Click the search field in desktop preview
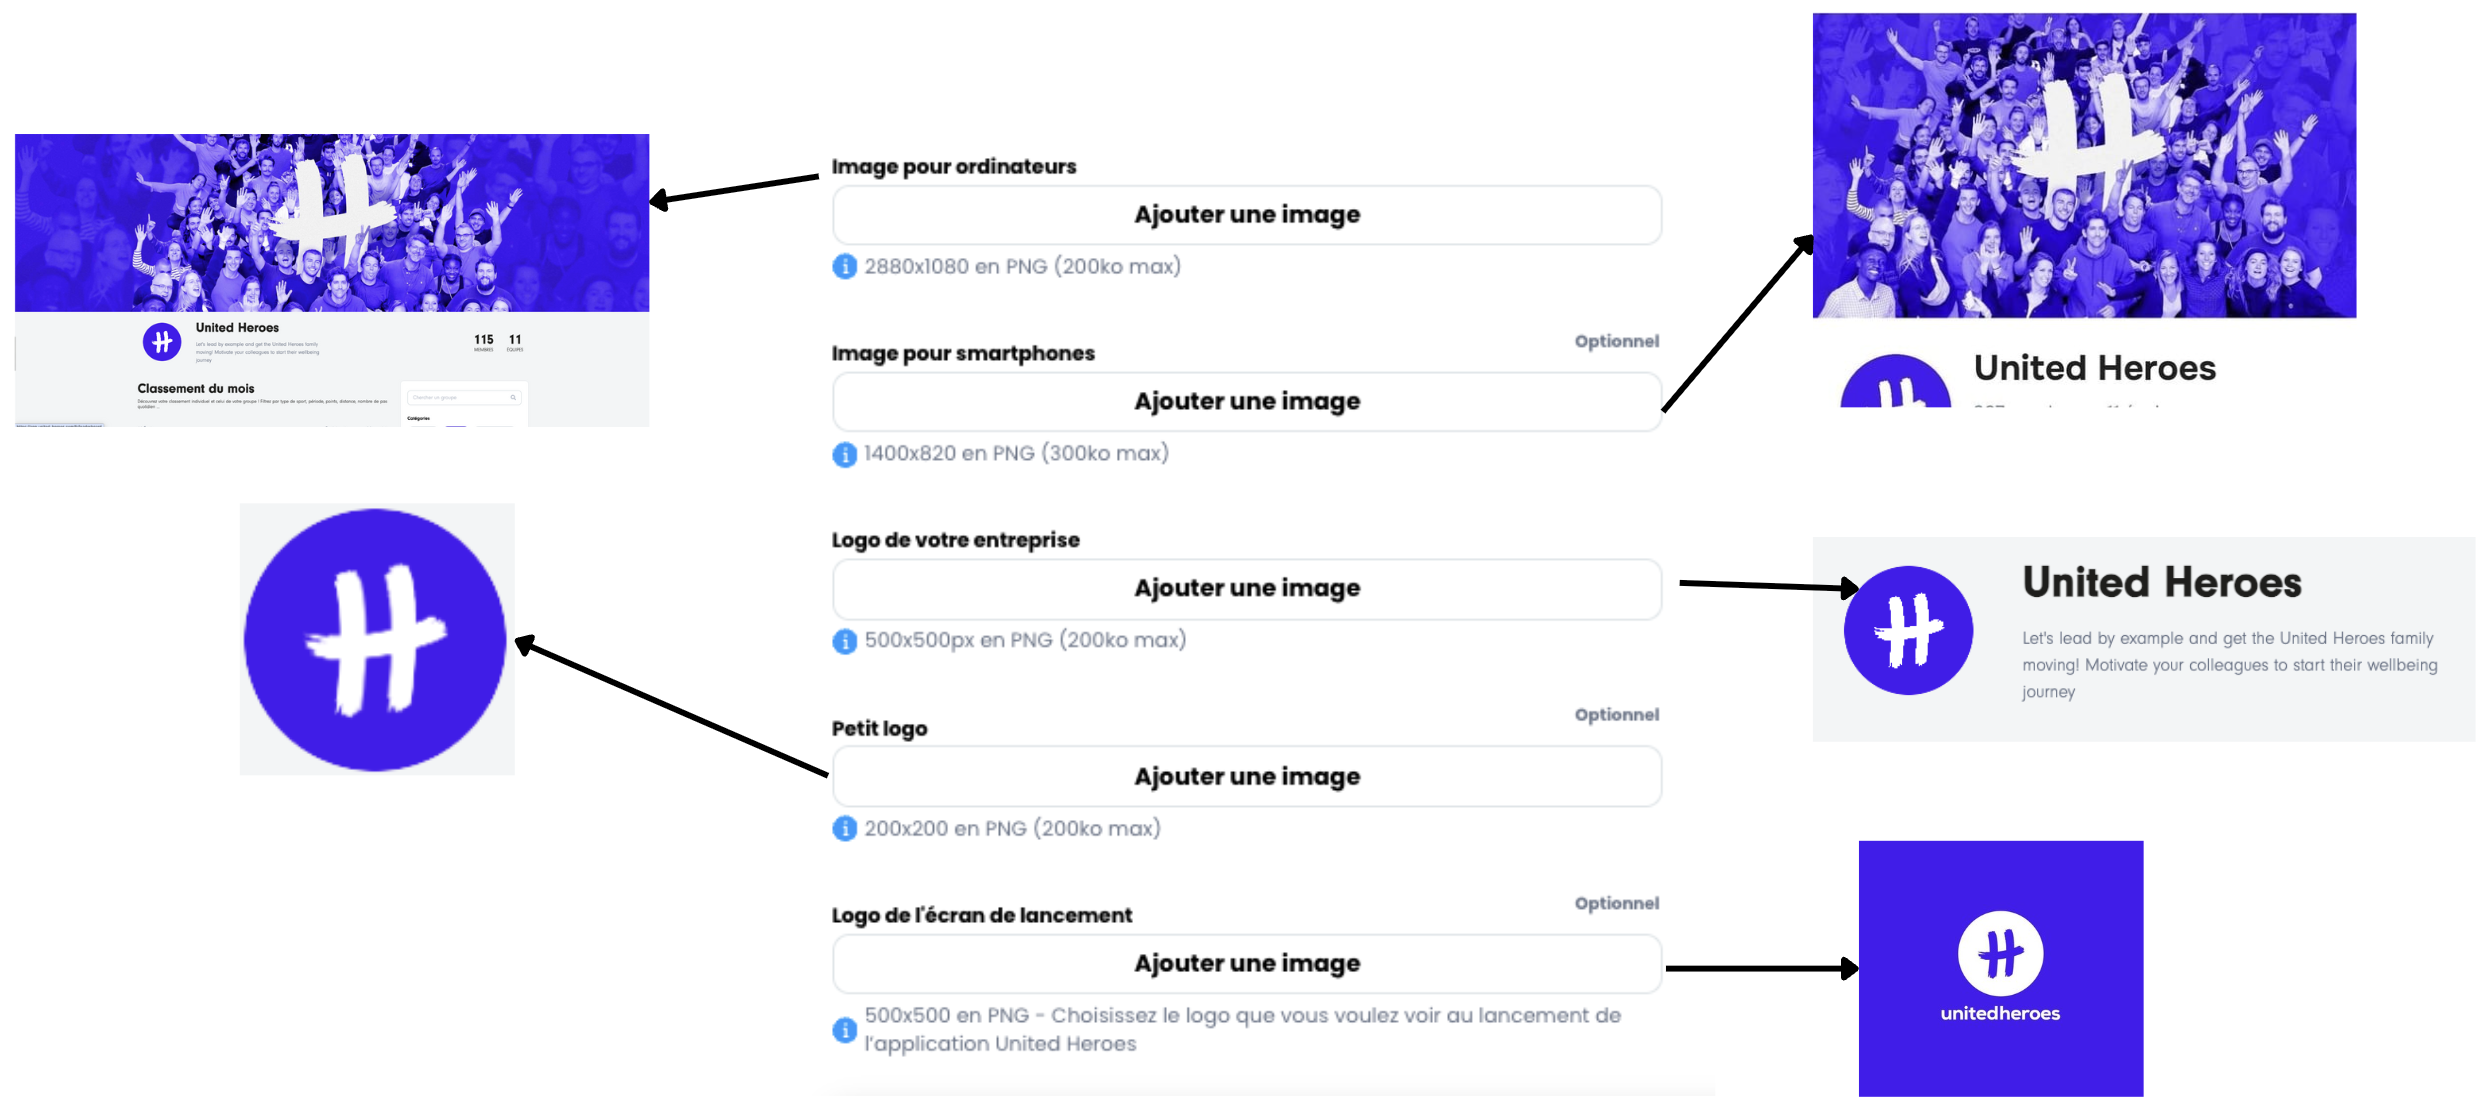 coord(462,397)
